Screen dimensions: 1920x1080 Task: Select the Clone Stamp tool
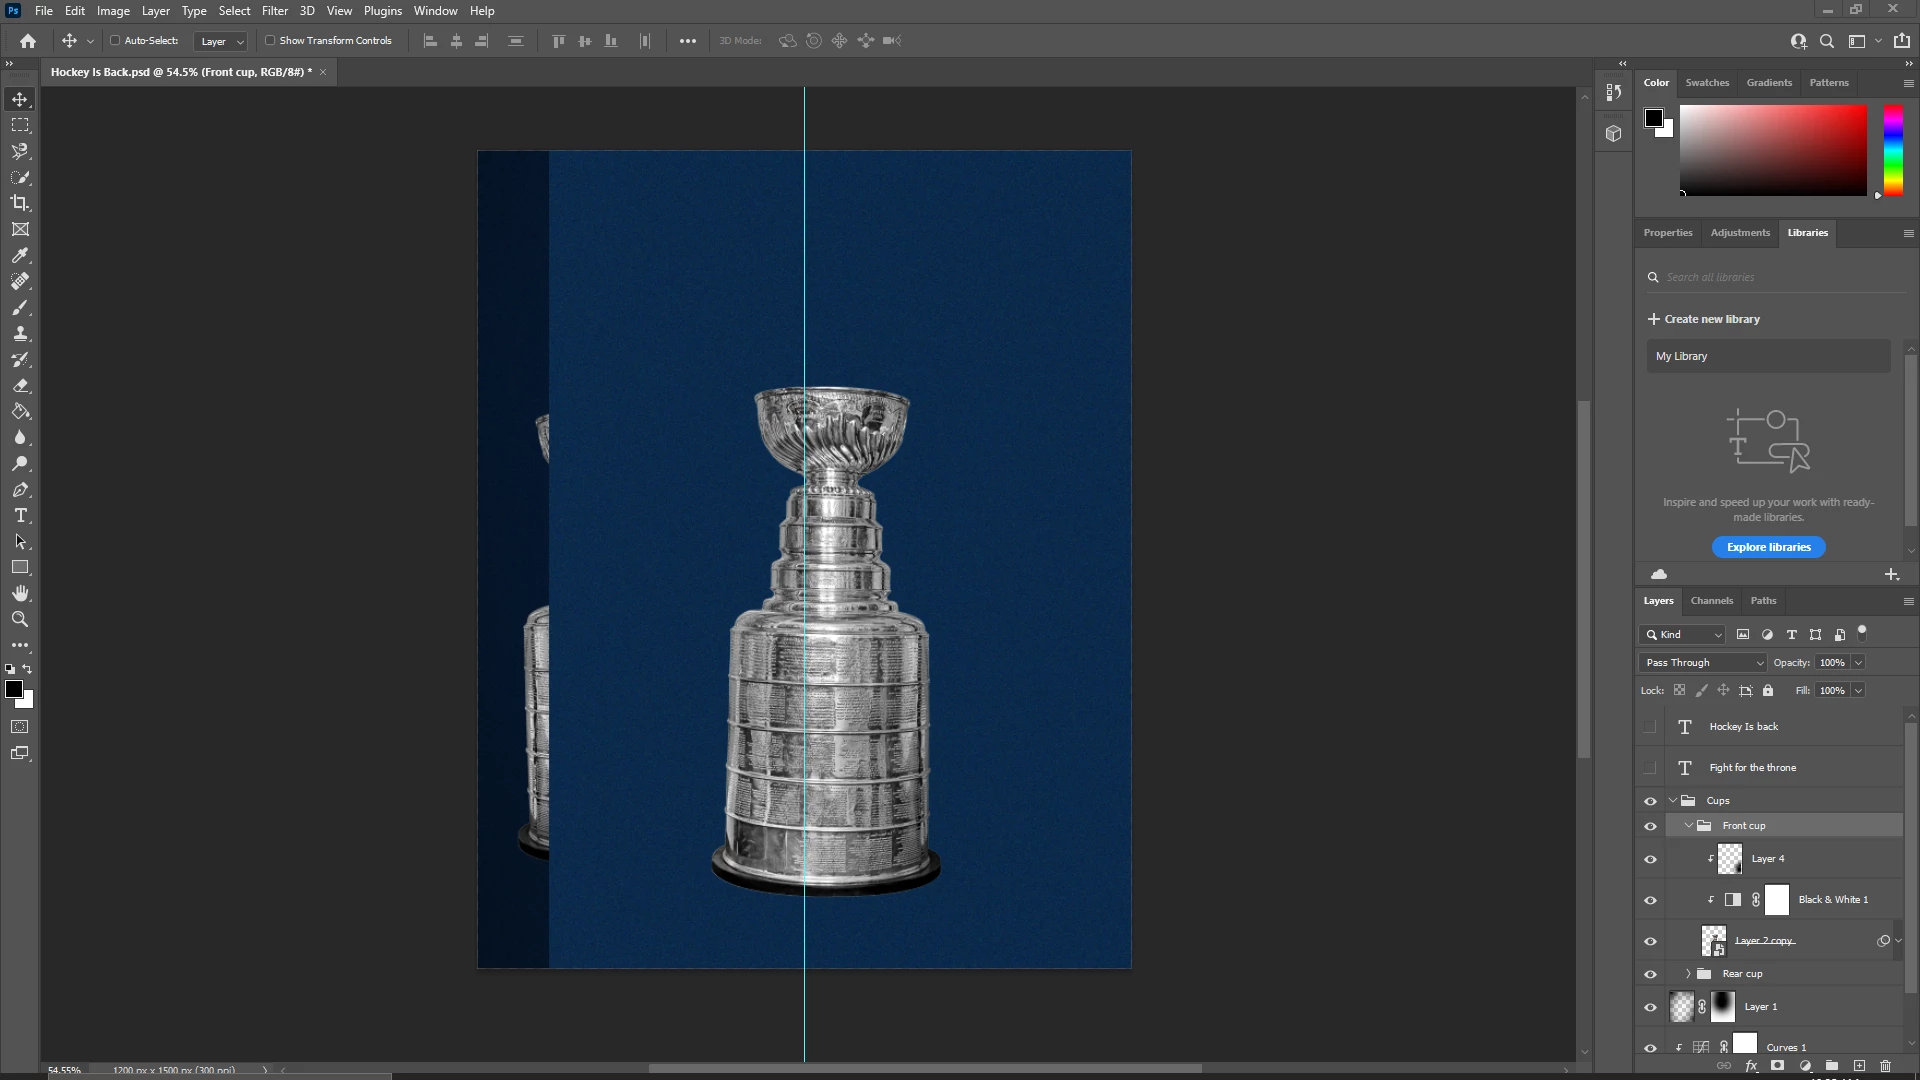pyautogui.click(x=20, y=334)
